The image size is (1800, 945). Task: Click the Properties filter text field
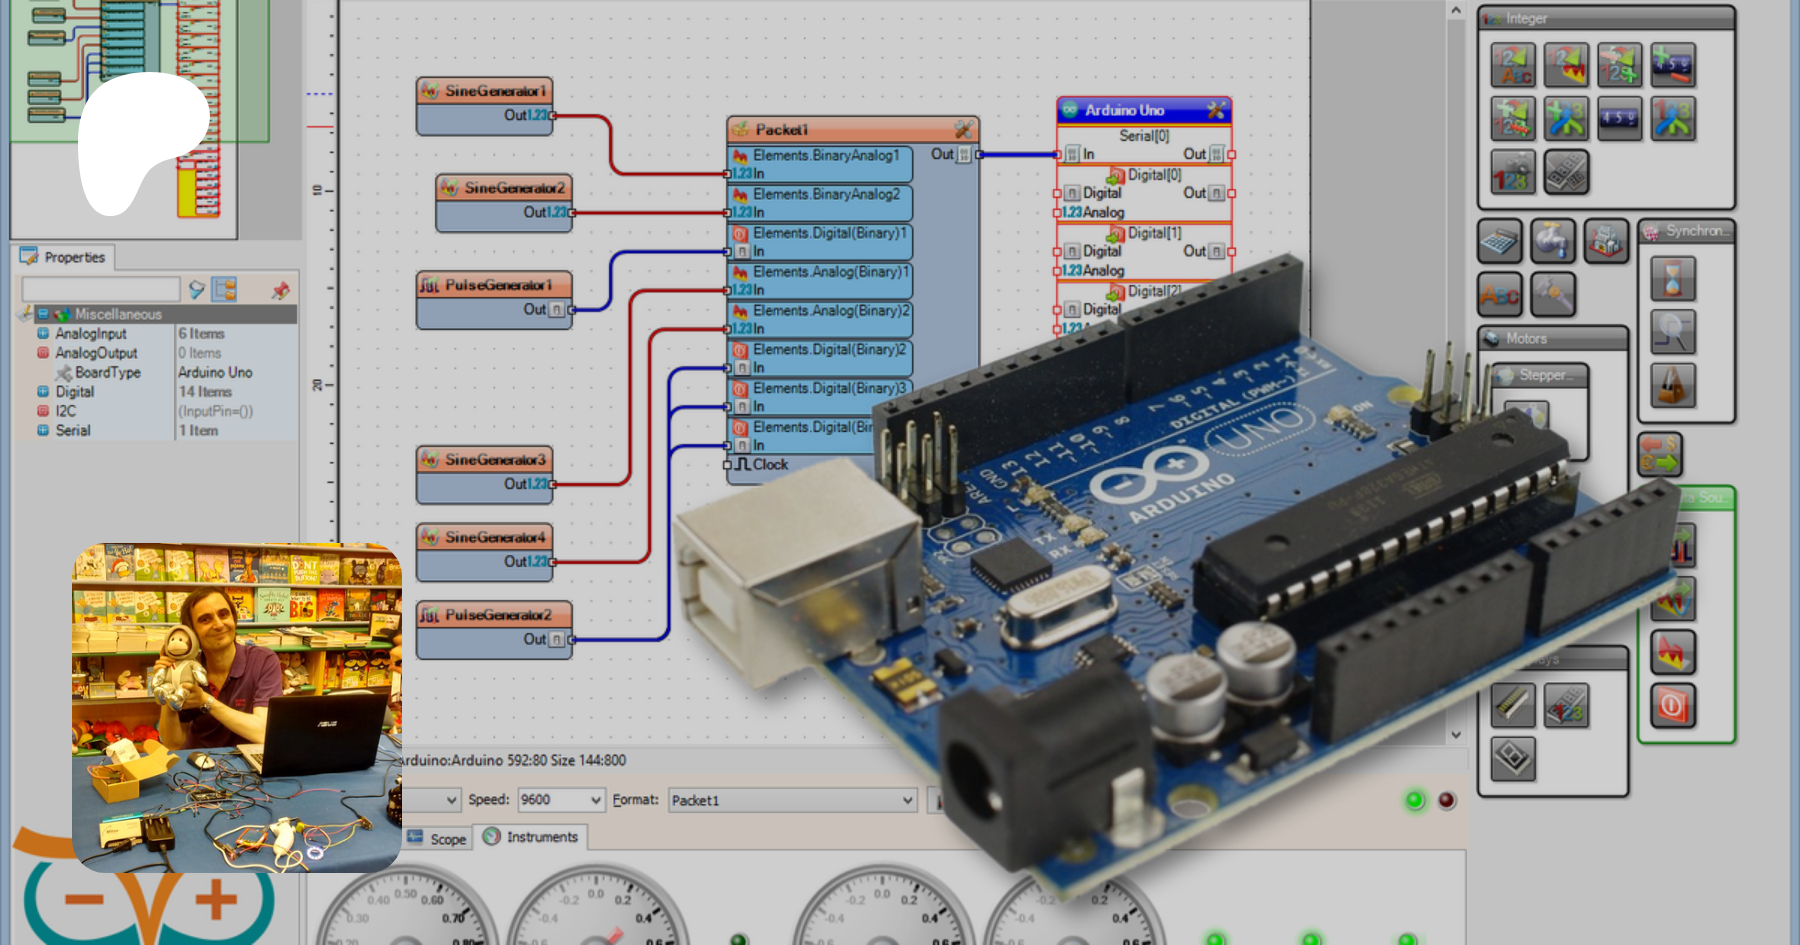click(x=100, y=290)
